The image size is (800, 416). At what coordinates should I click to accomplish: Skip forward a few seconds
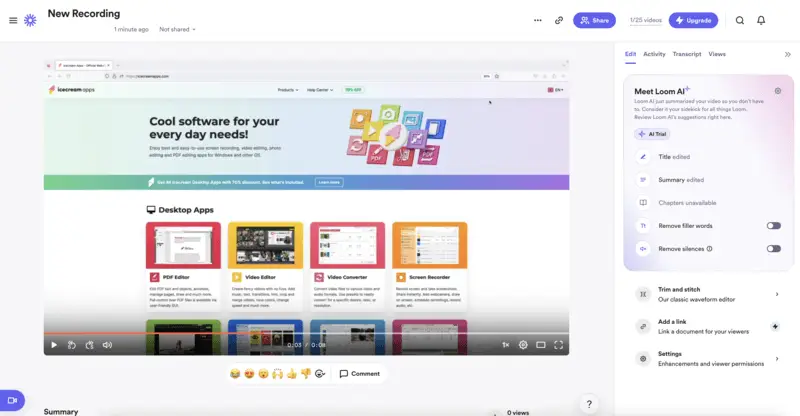click(90, 345)
